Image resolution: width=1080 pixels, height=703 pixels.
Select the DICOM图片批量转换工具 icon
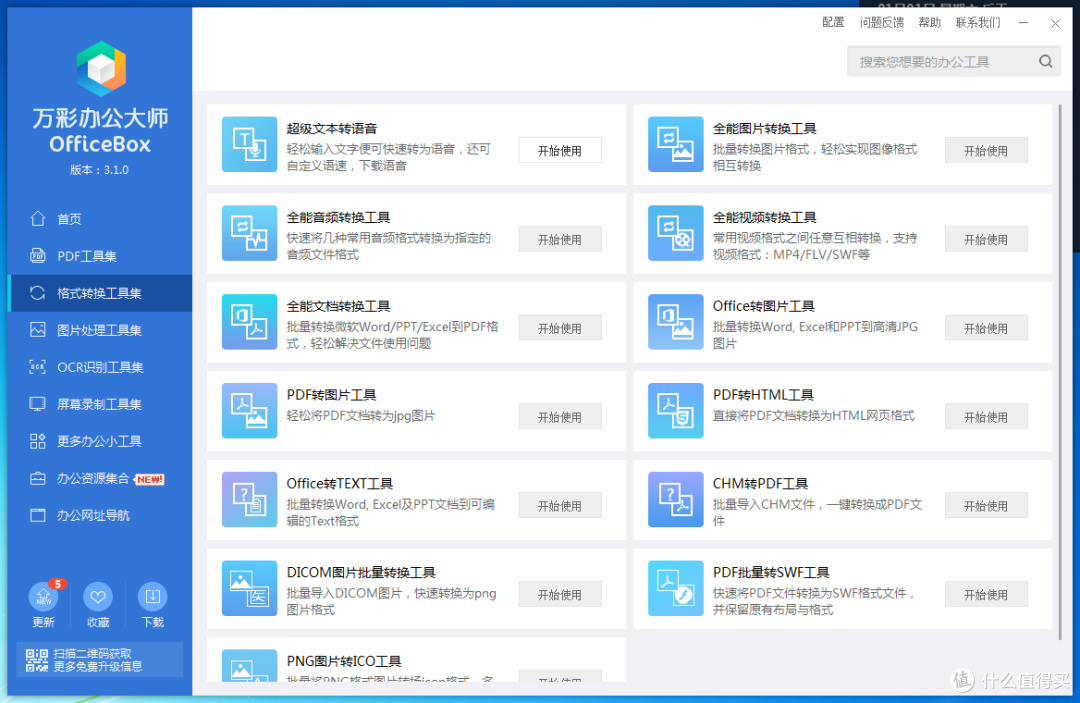coord(249,588)
